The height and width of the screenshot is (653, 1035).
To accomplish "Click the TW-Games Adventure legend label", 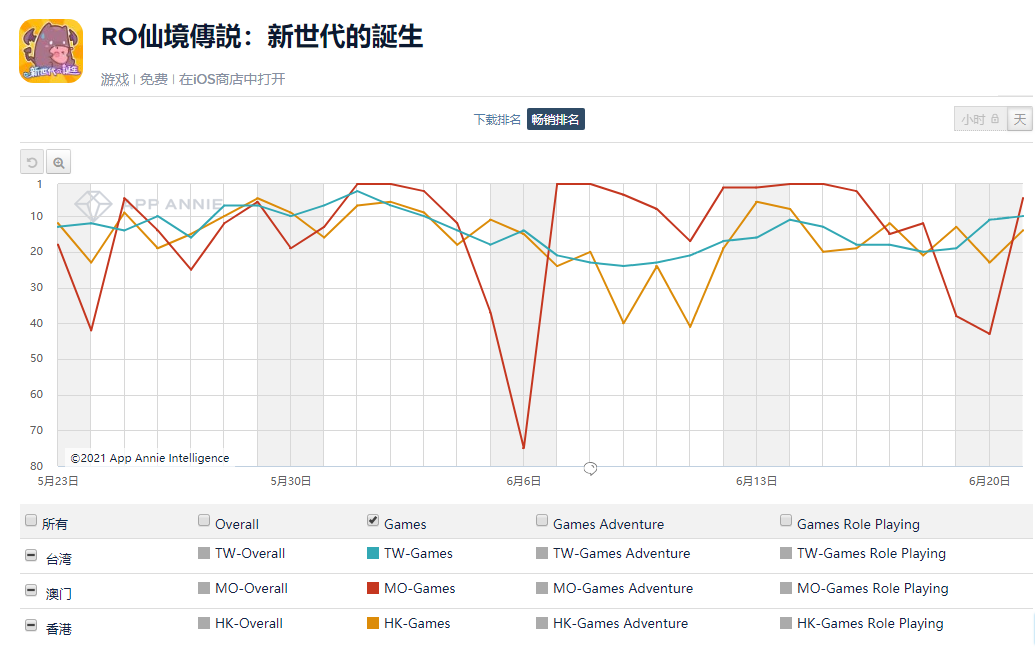I will (622, 553).
